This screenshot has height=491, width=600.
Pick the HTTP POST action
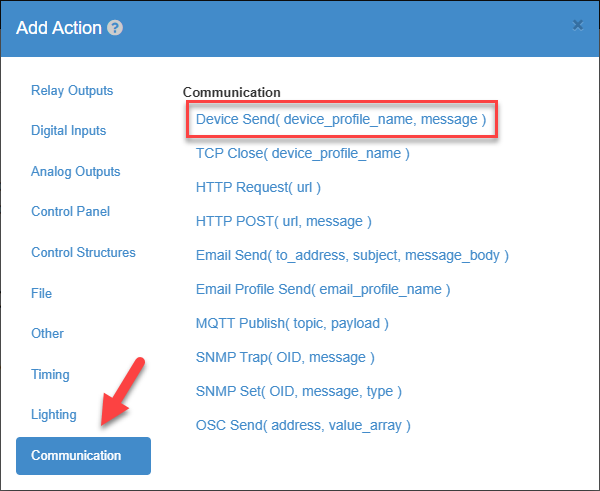284,222
